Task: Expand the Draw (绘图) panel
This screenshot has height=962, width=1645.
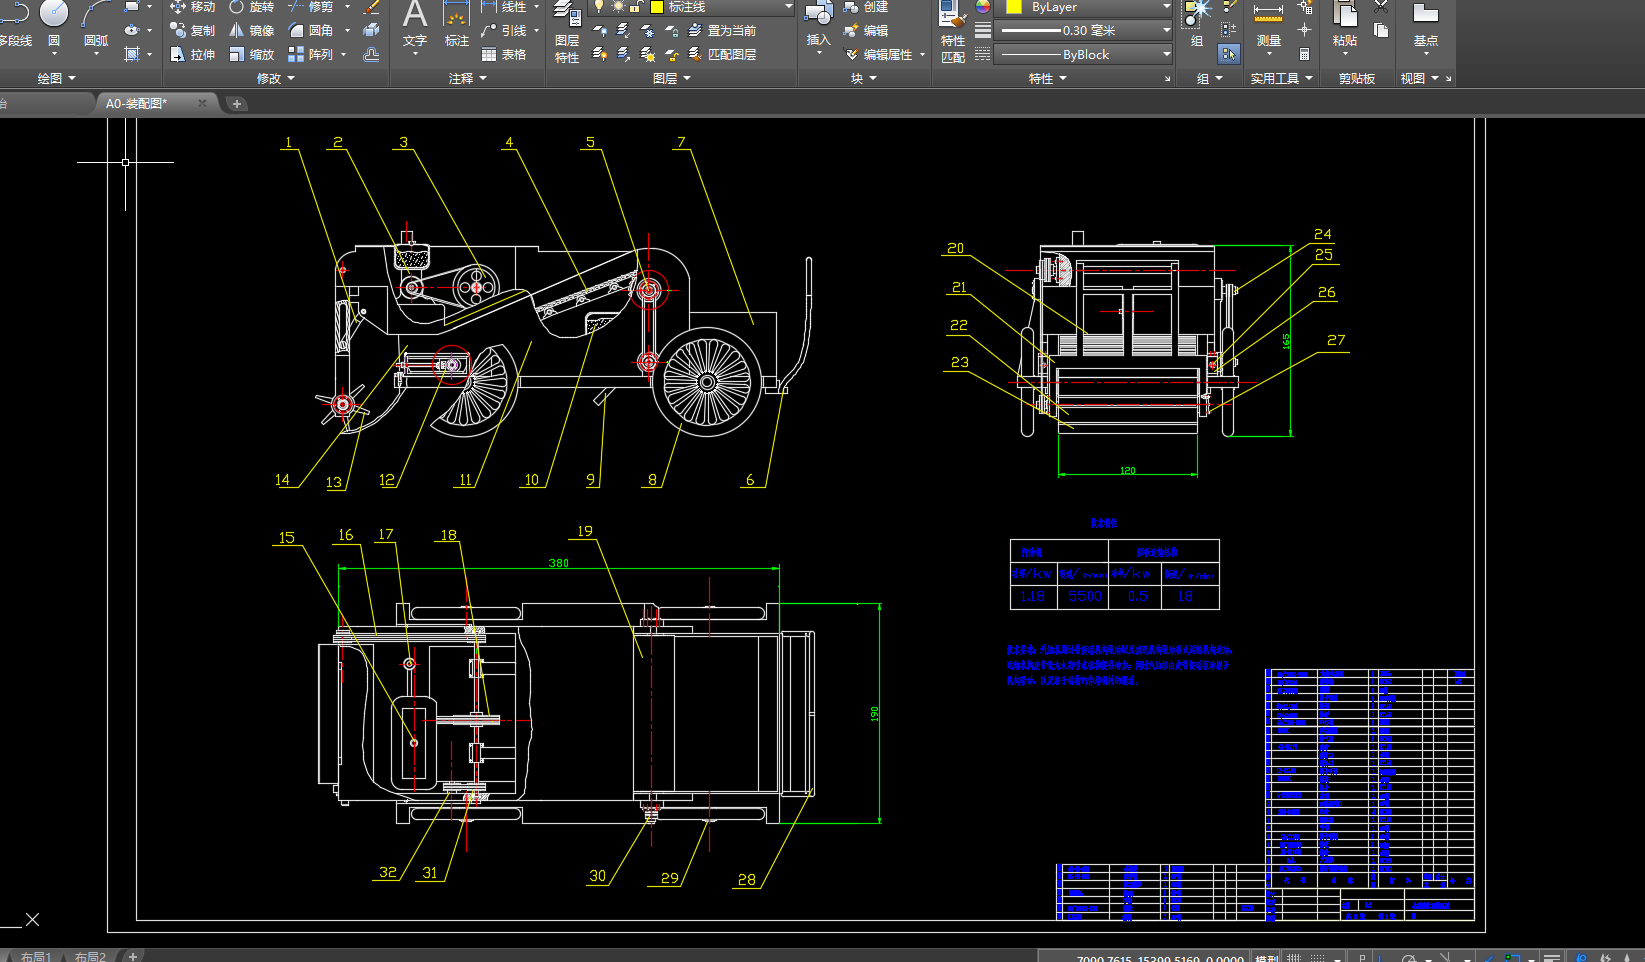Action: [56, 78]
